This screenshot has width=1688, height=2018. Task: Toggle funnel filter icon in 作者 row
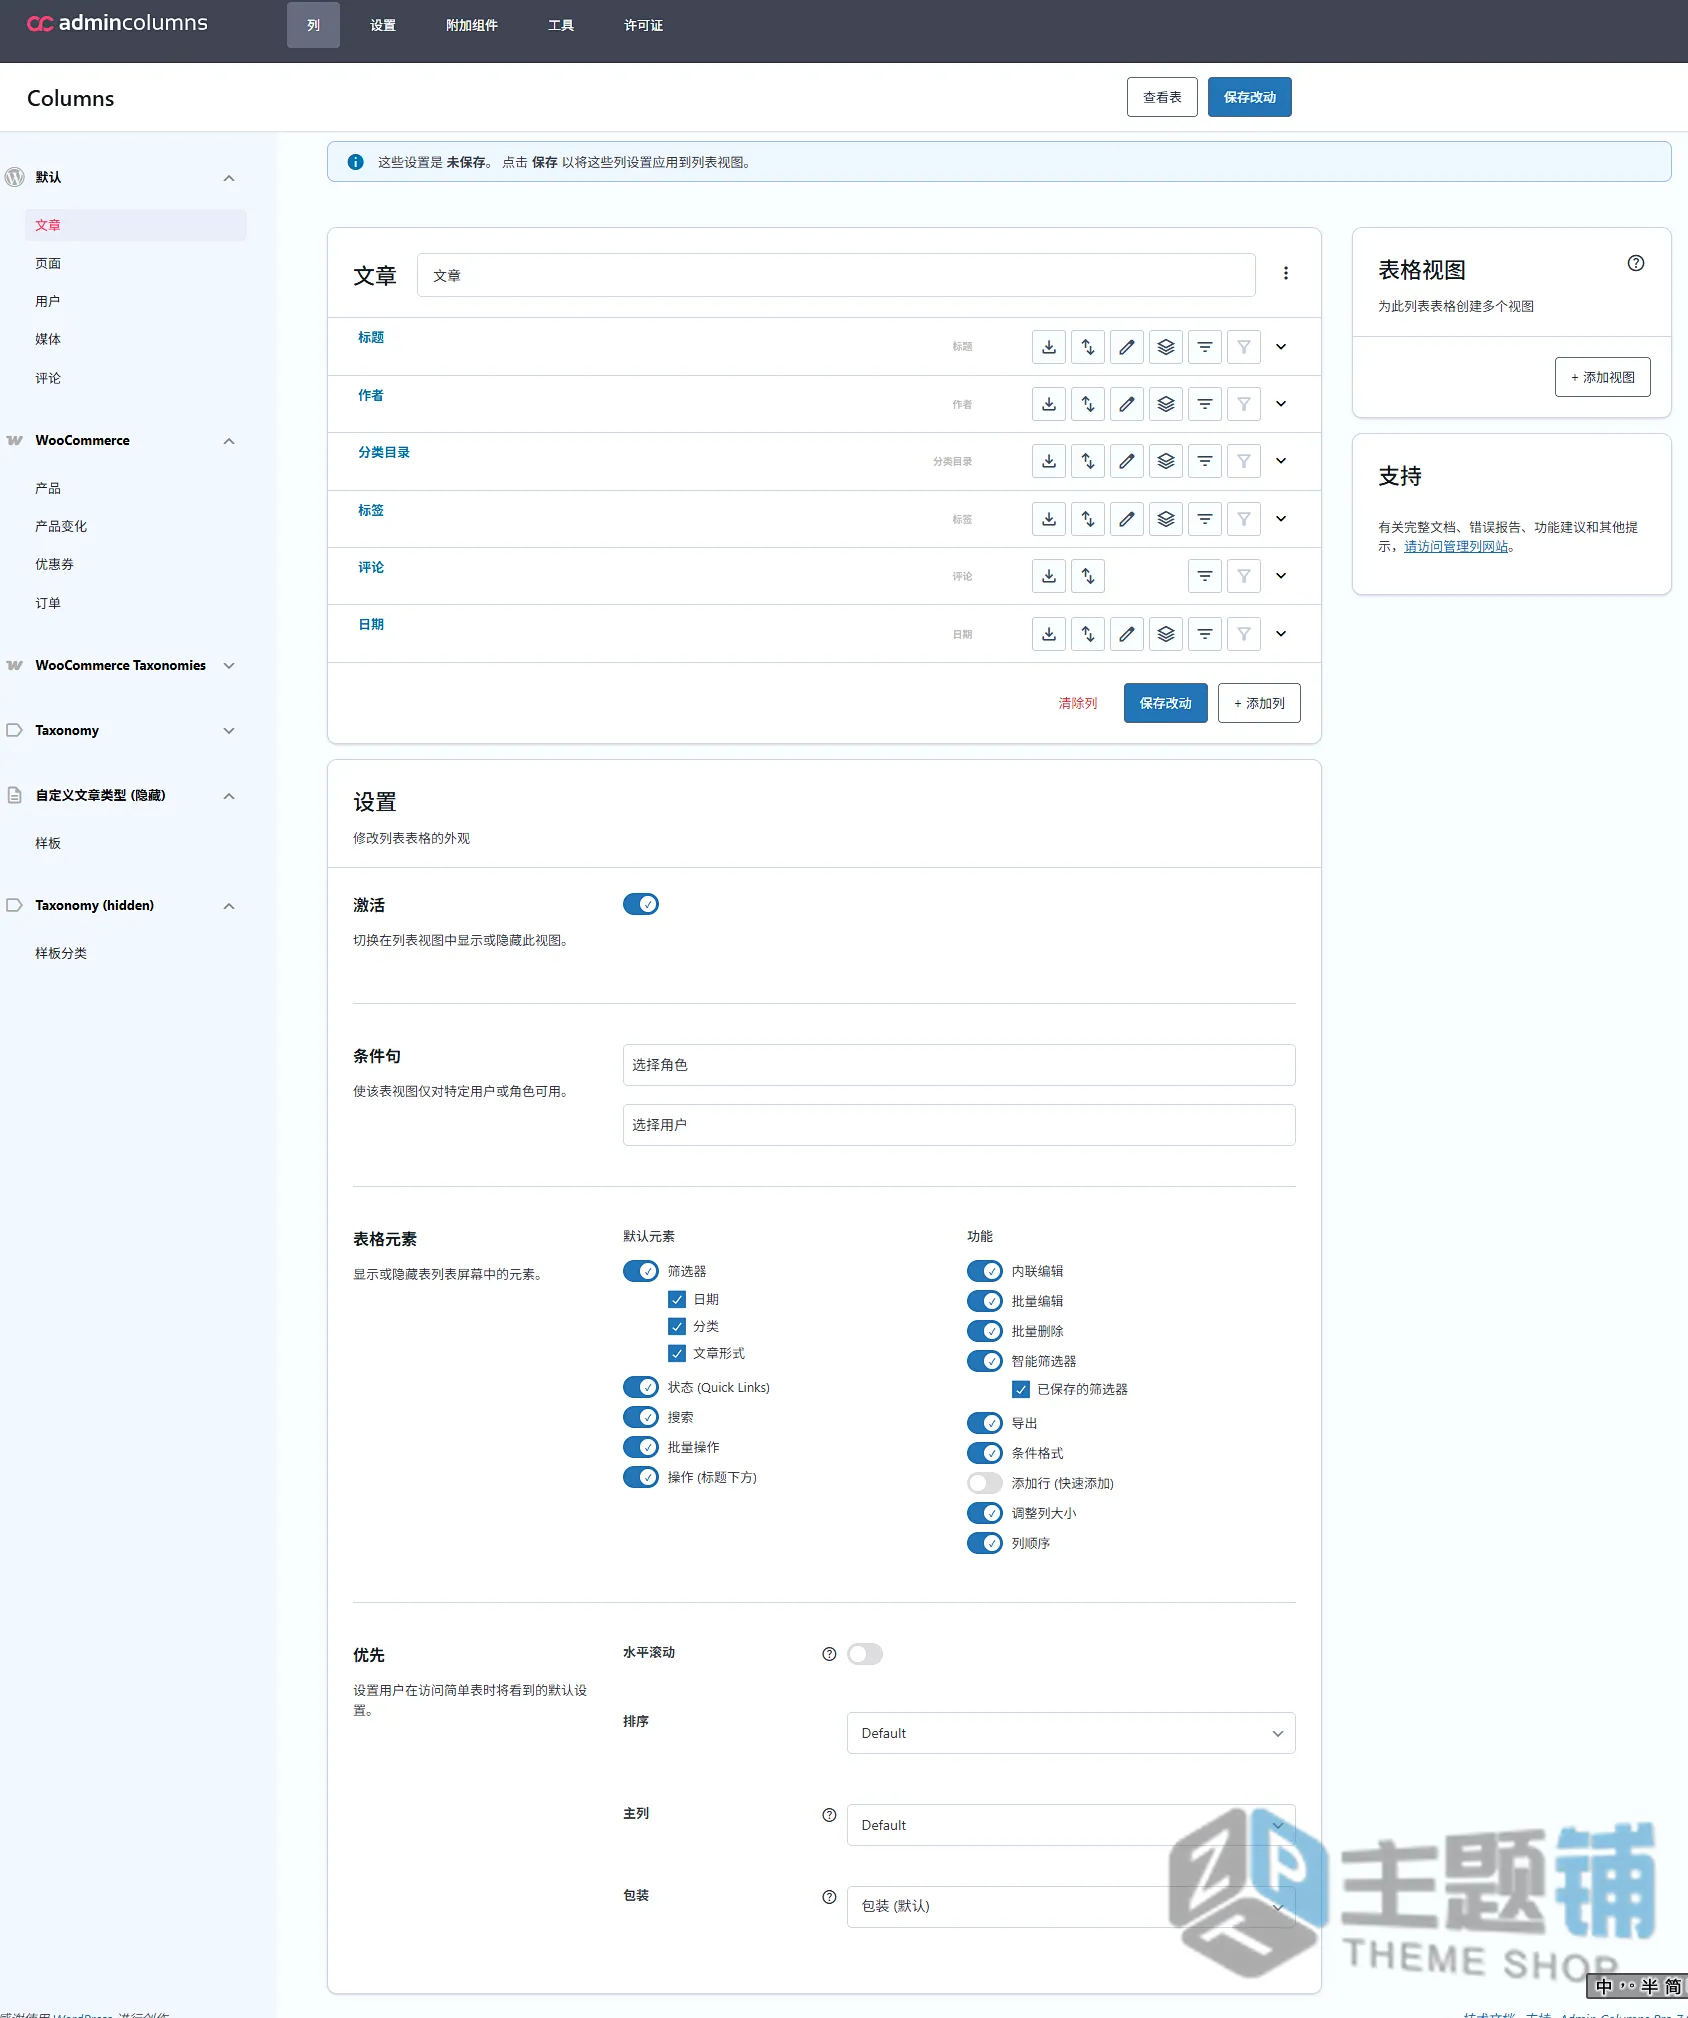click(x=1244, y=404)
